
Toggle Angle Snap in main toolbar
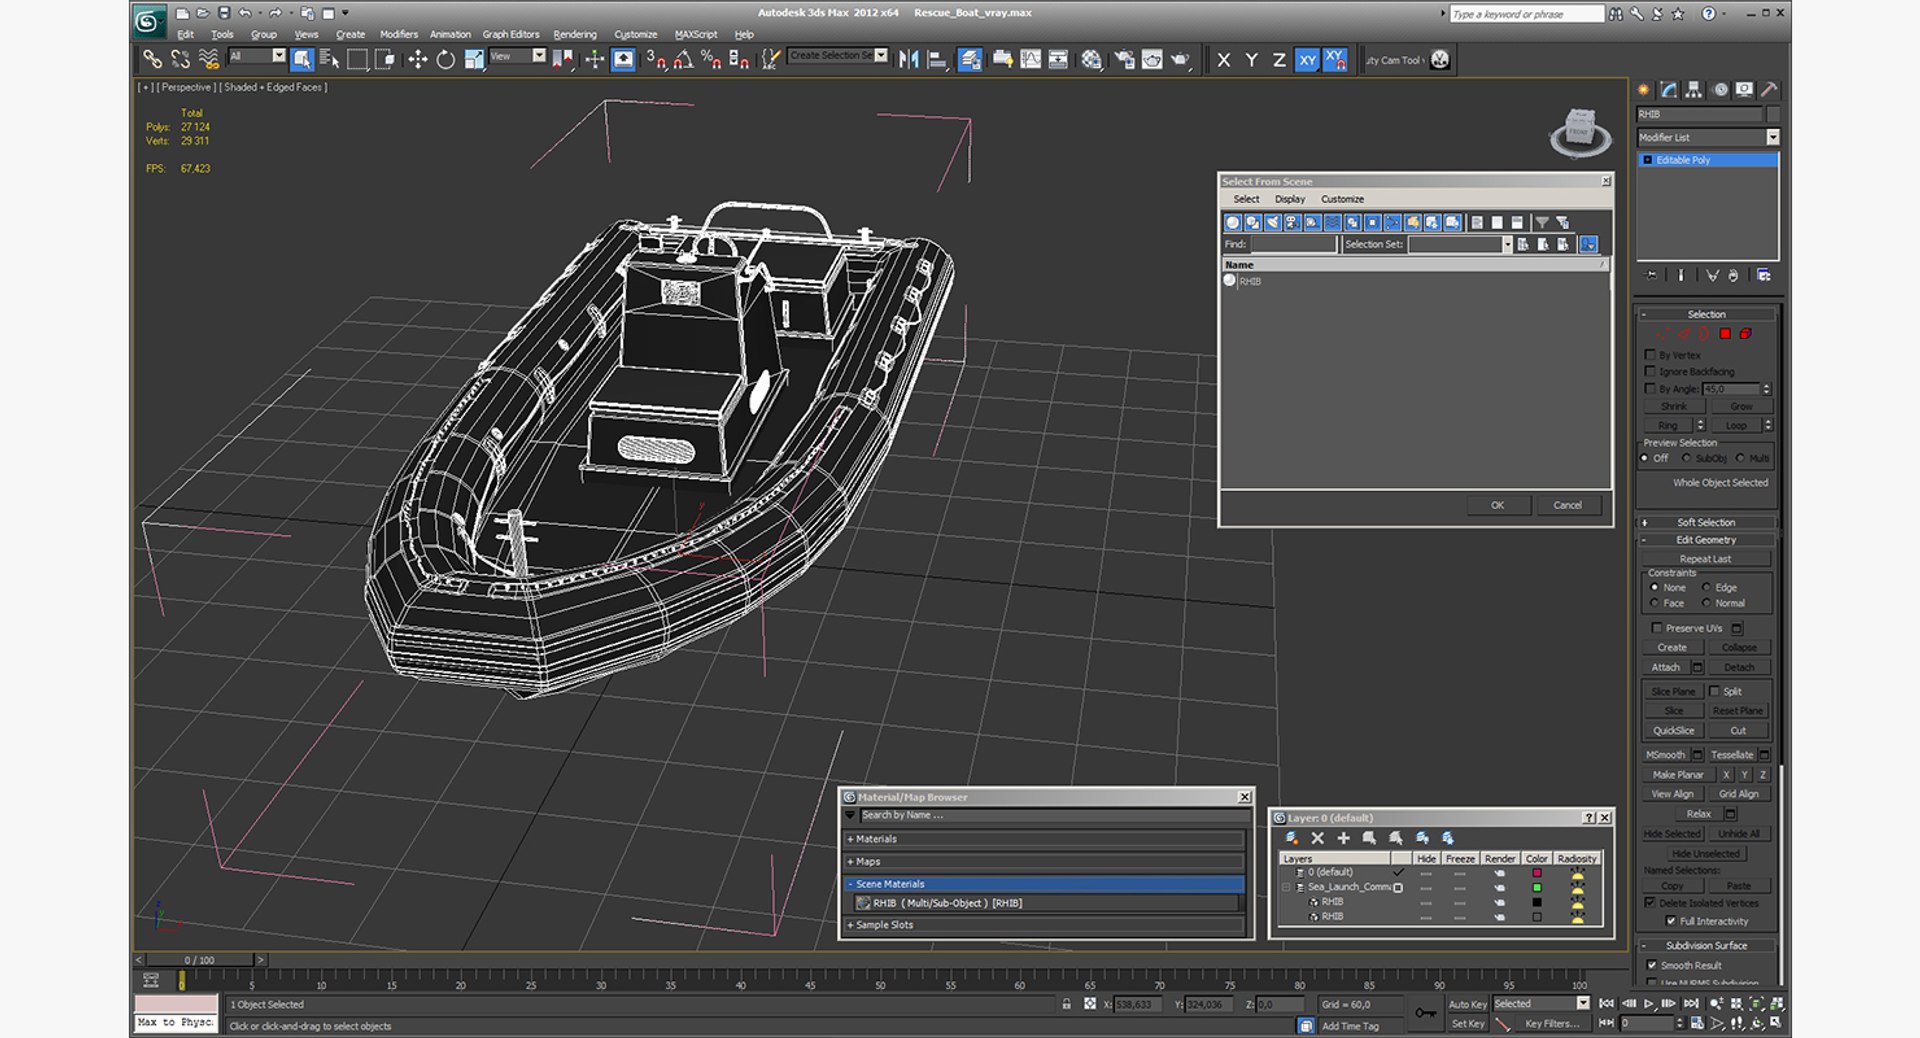(683, 60)
